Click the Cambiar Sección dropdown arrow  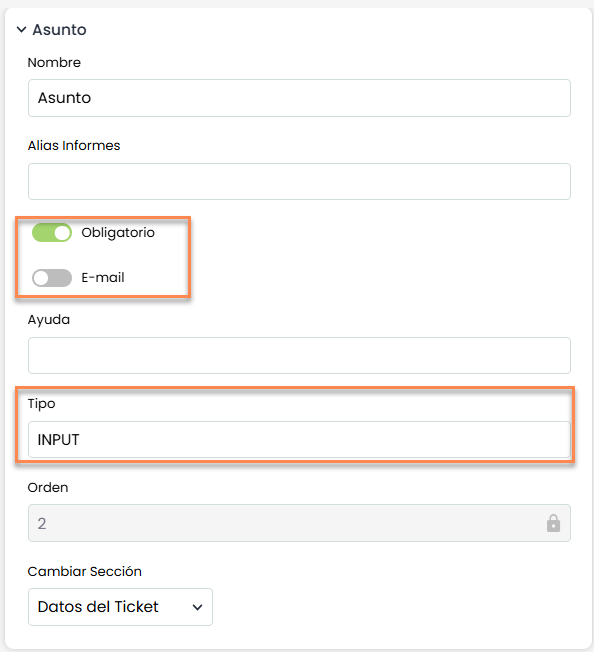(197, 607)
